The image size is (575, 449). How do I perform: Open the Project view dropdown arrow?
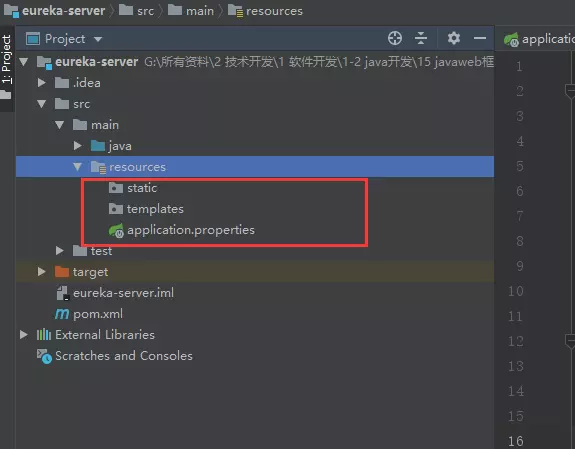(x=98, y=39)
